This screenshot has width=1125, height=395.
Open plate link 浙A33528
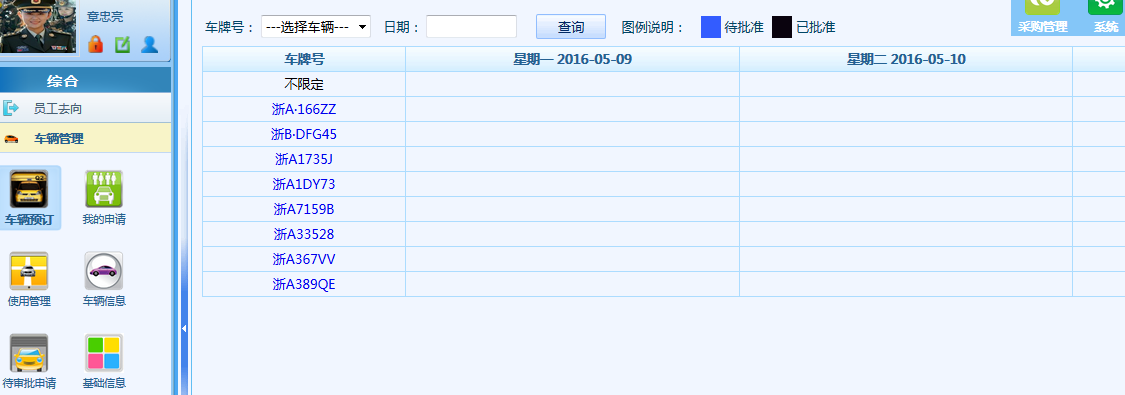click(304, 234)
